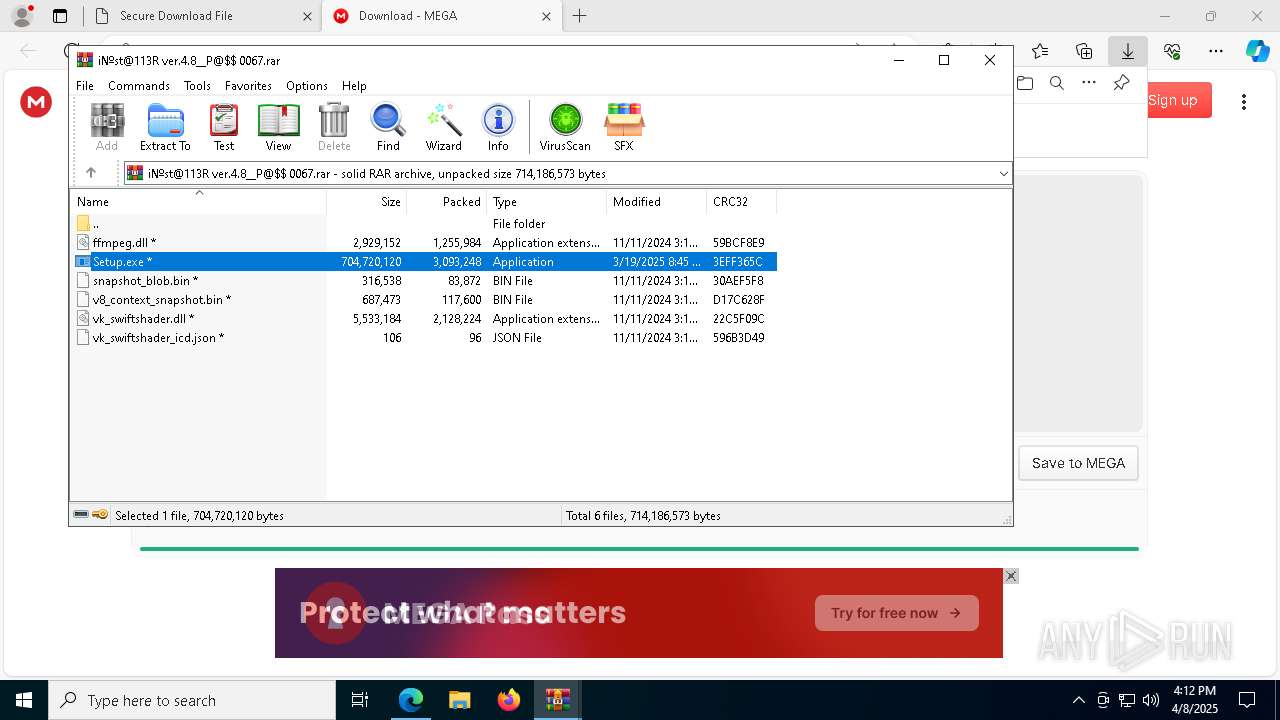Screen dimensions: 1280x720
Task: Open Firefox from taskbar
Action: coord(509,700)
